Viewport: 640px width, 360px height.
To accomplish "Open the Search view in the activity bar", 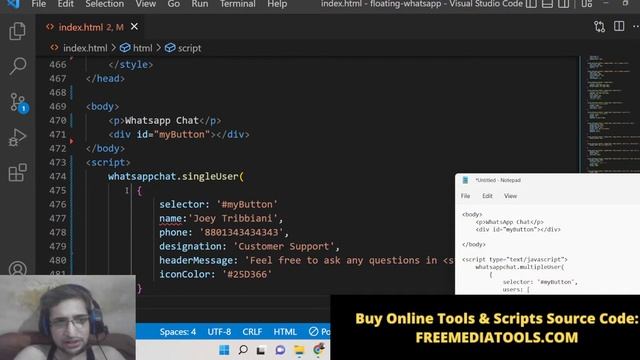I will click(x=17, y=66).
